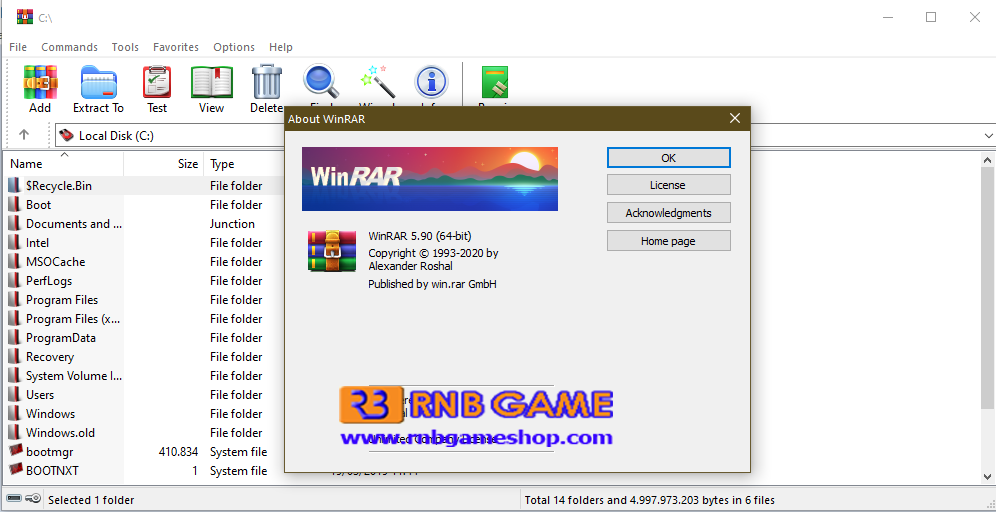Image resolution: width=996 pixels, height=512 pixels.
Task: Click the scrollbar down arrow
Action: (988, 476)
